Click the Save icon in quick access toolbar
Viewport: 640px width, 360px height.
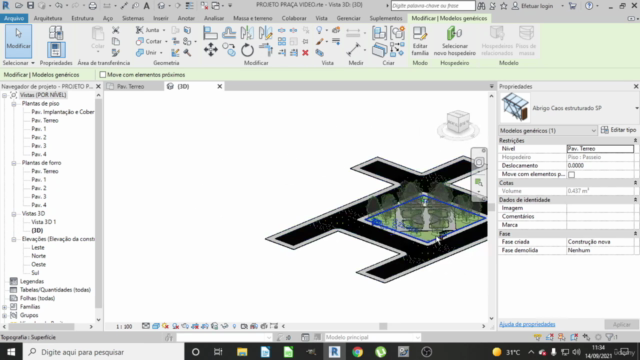31,6
